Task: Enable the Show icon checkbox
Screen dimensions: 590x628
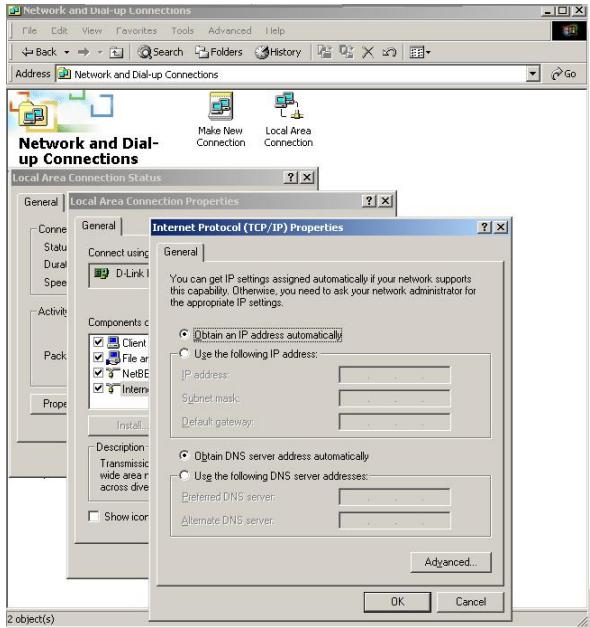Action: click(94, 516)
